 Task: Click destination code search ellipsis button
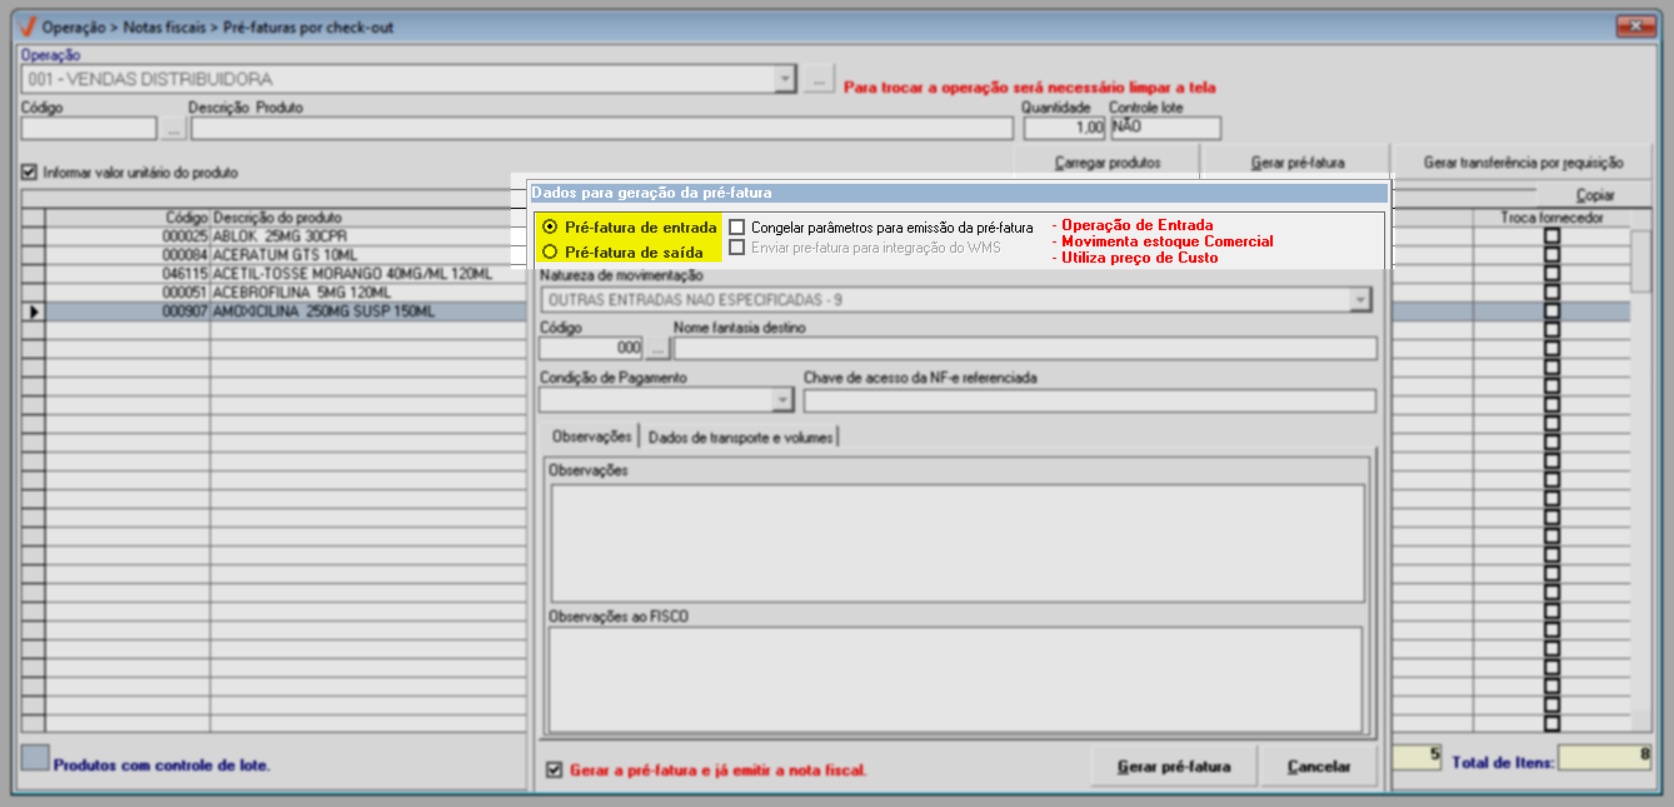(657, 349)
